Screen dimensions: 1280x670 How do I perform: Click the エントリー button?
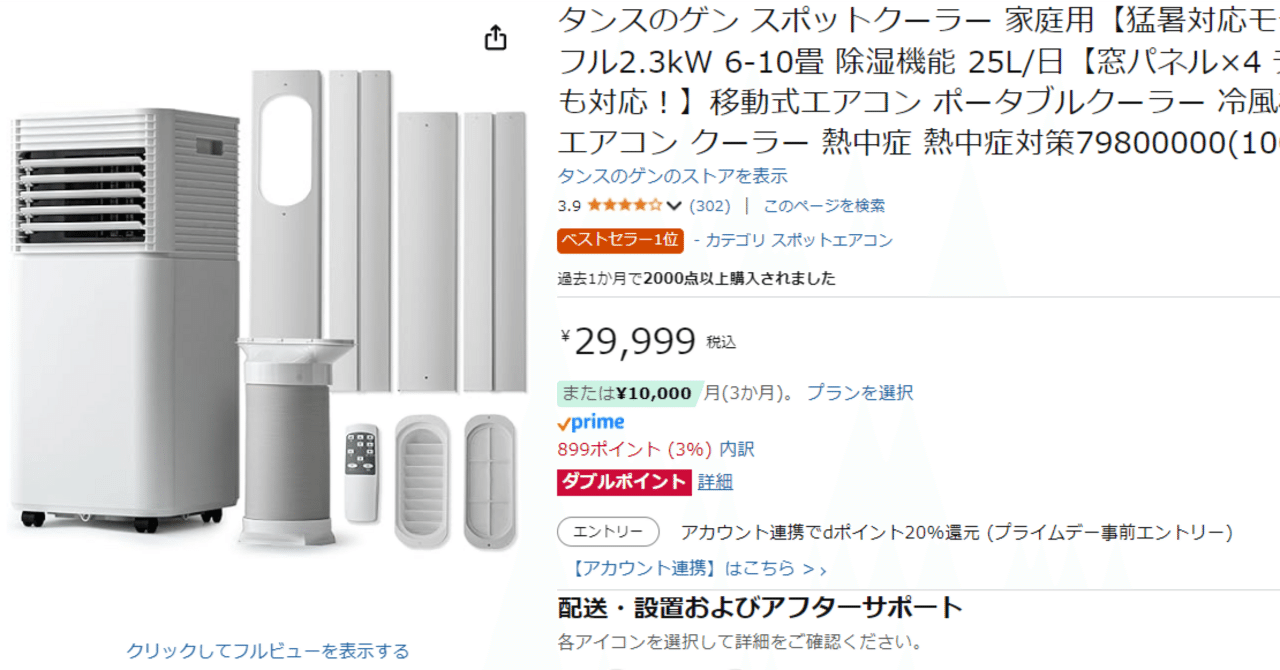(607, 531)
